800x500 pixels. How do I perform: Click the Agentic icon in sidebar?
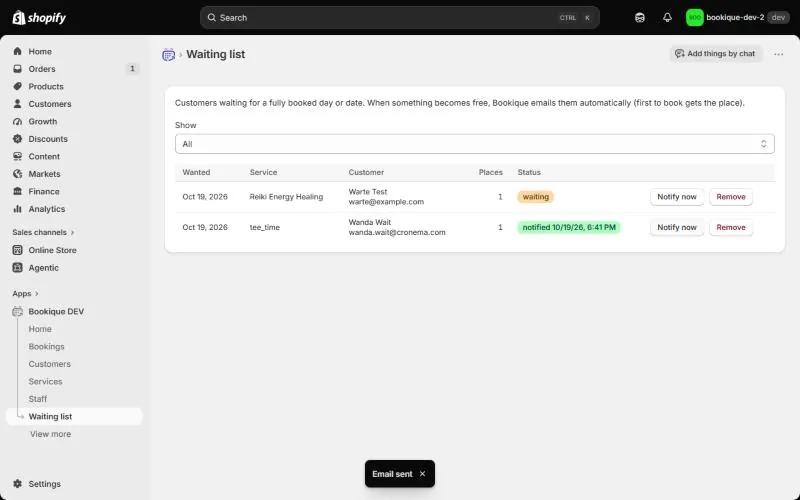point(17,267)
